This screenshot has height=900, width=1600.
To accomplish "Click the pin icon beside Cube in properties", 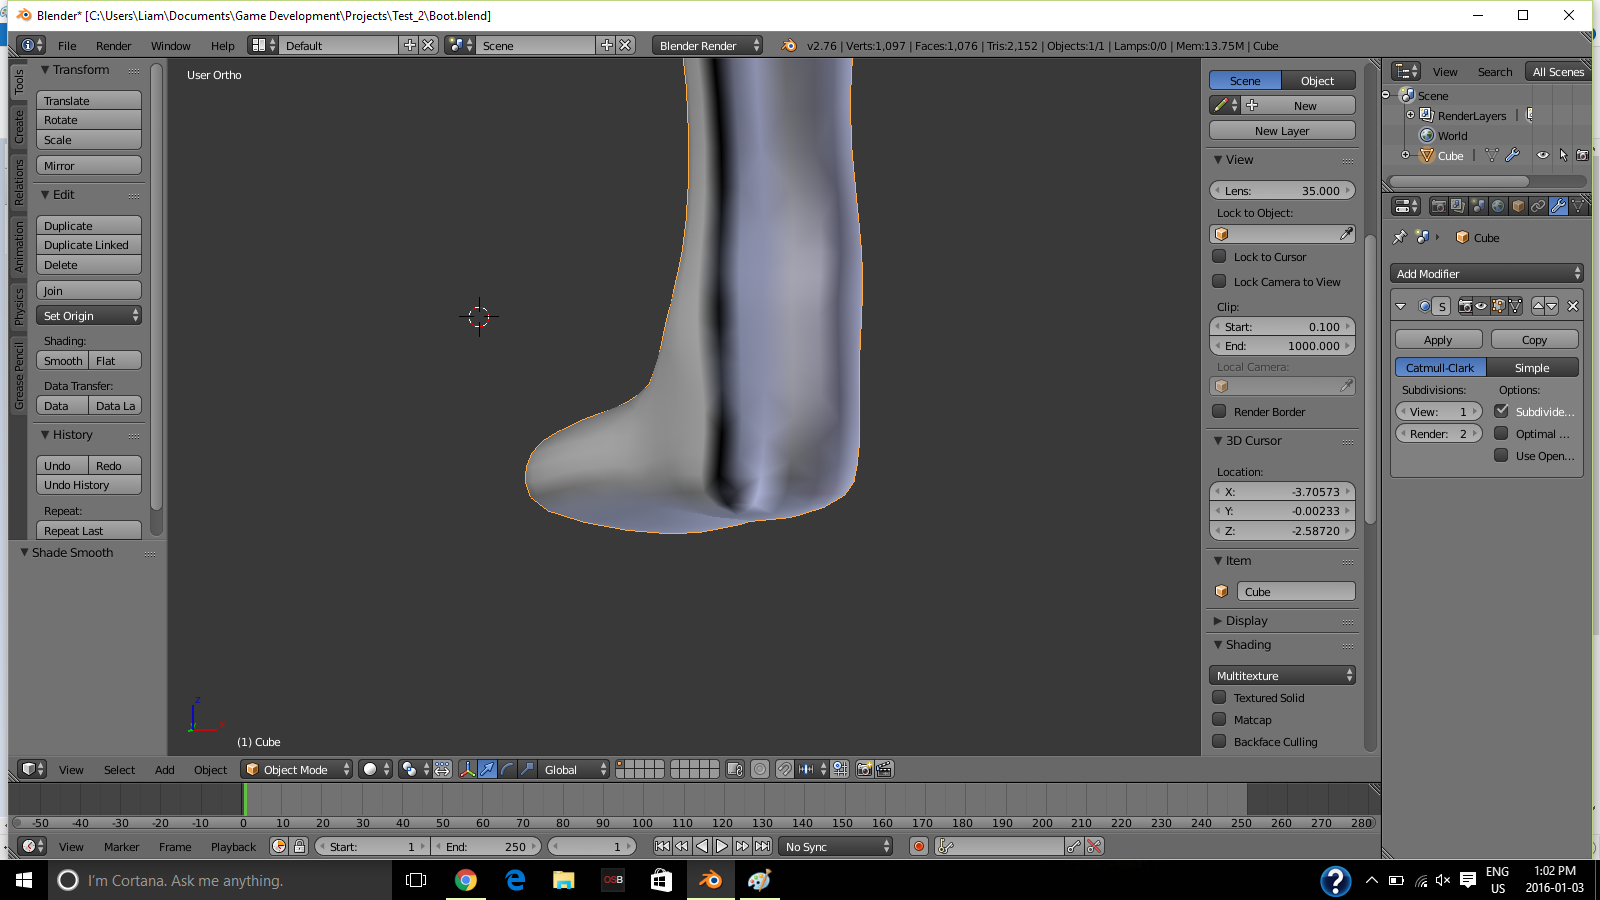I will click(1400, 237).
